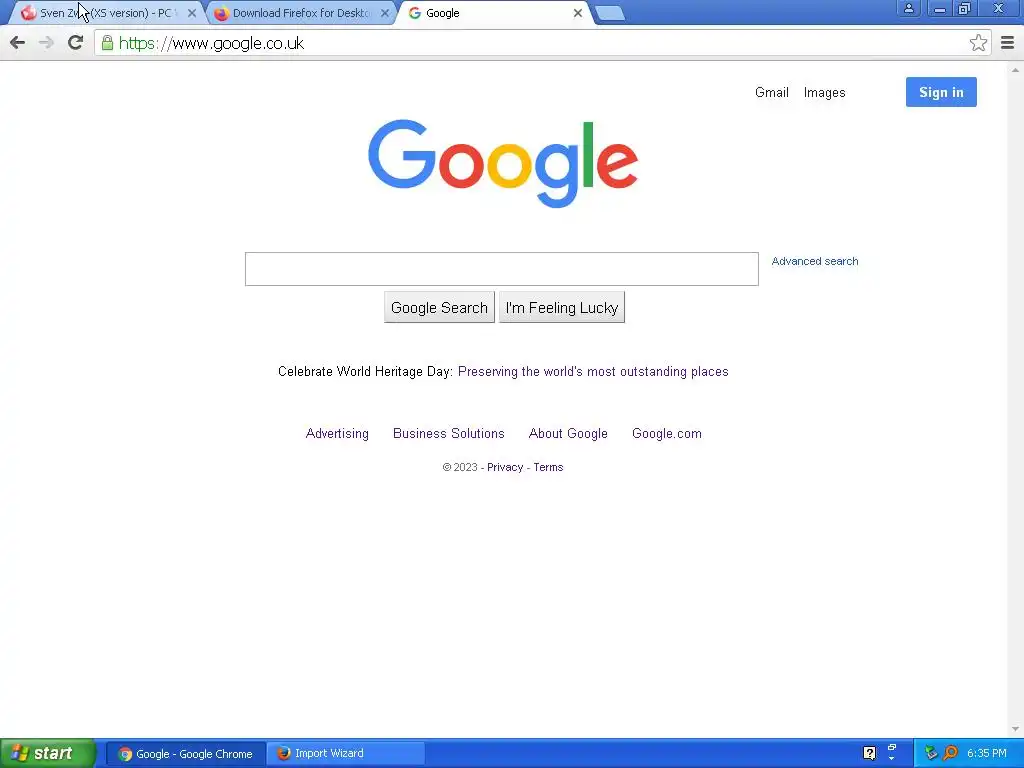Image resolution: width=1024 pixels, height=768 pixels.
Task: Open Preserving the world's most outstanding places link
Action: click(x=593, y=372)
